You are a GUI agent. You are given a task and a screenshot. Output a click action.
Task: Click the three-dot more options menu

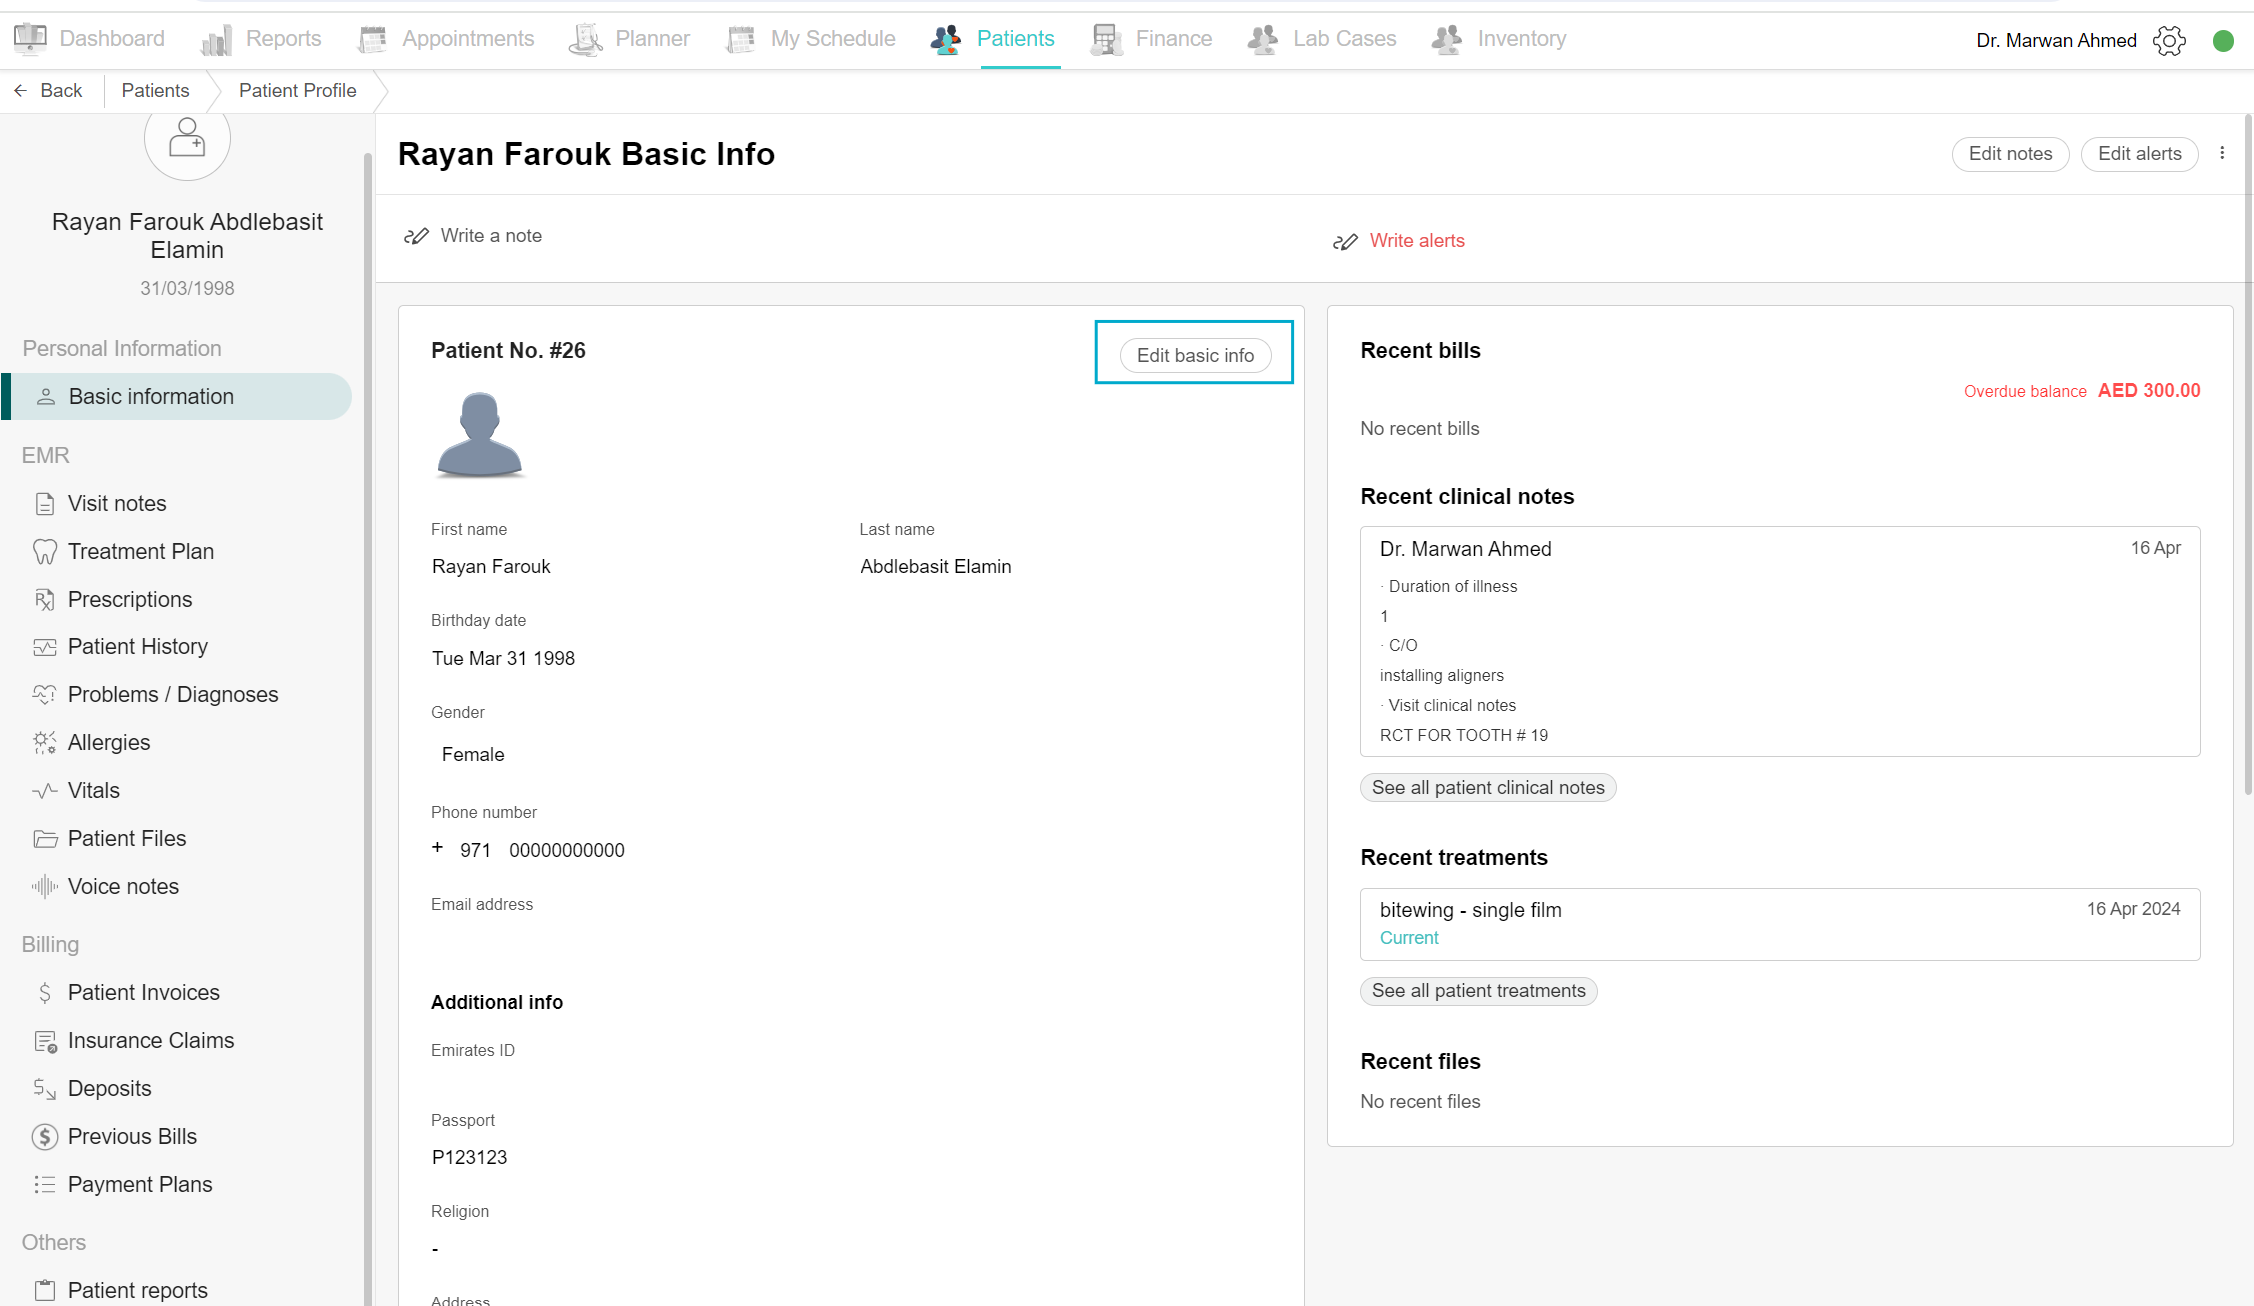pos(2222,153)
